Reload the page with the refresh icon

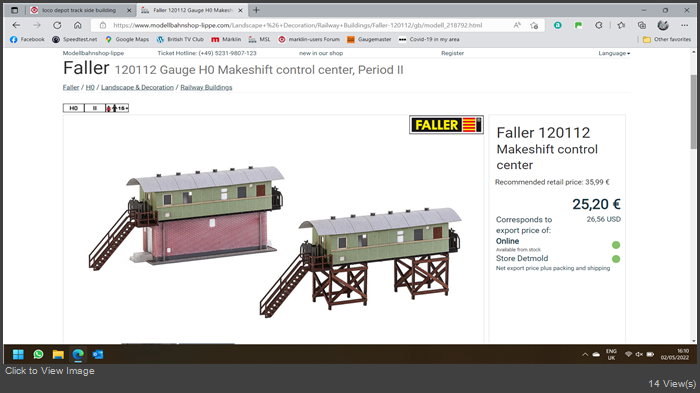click(57, 25)
